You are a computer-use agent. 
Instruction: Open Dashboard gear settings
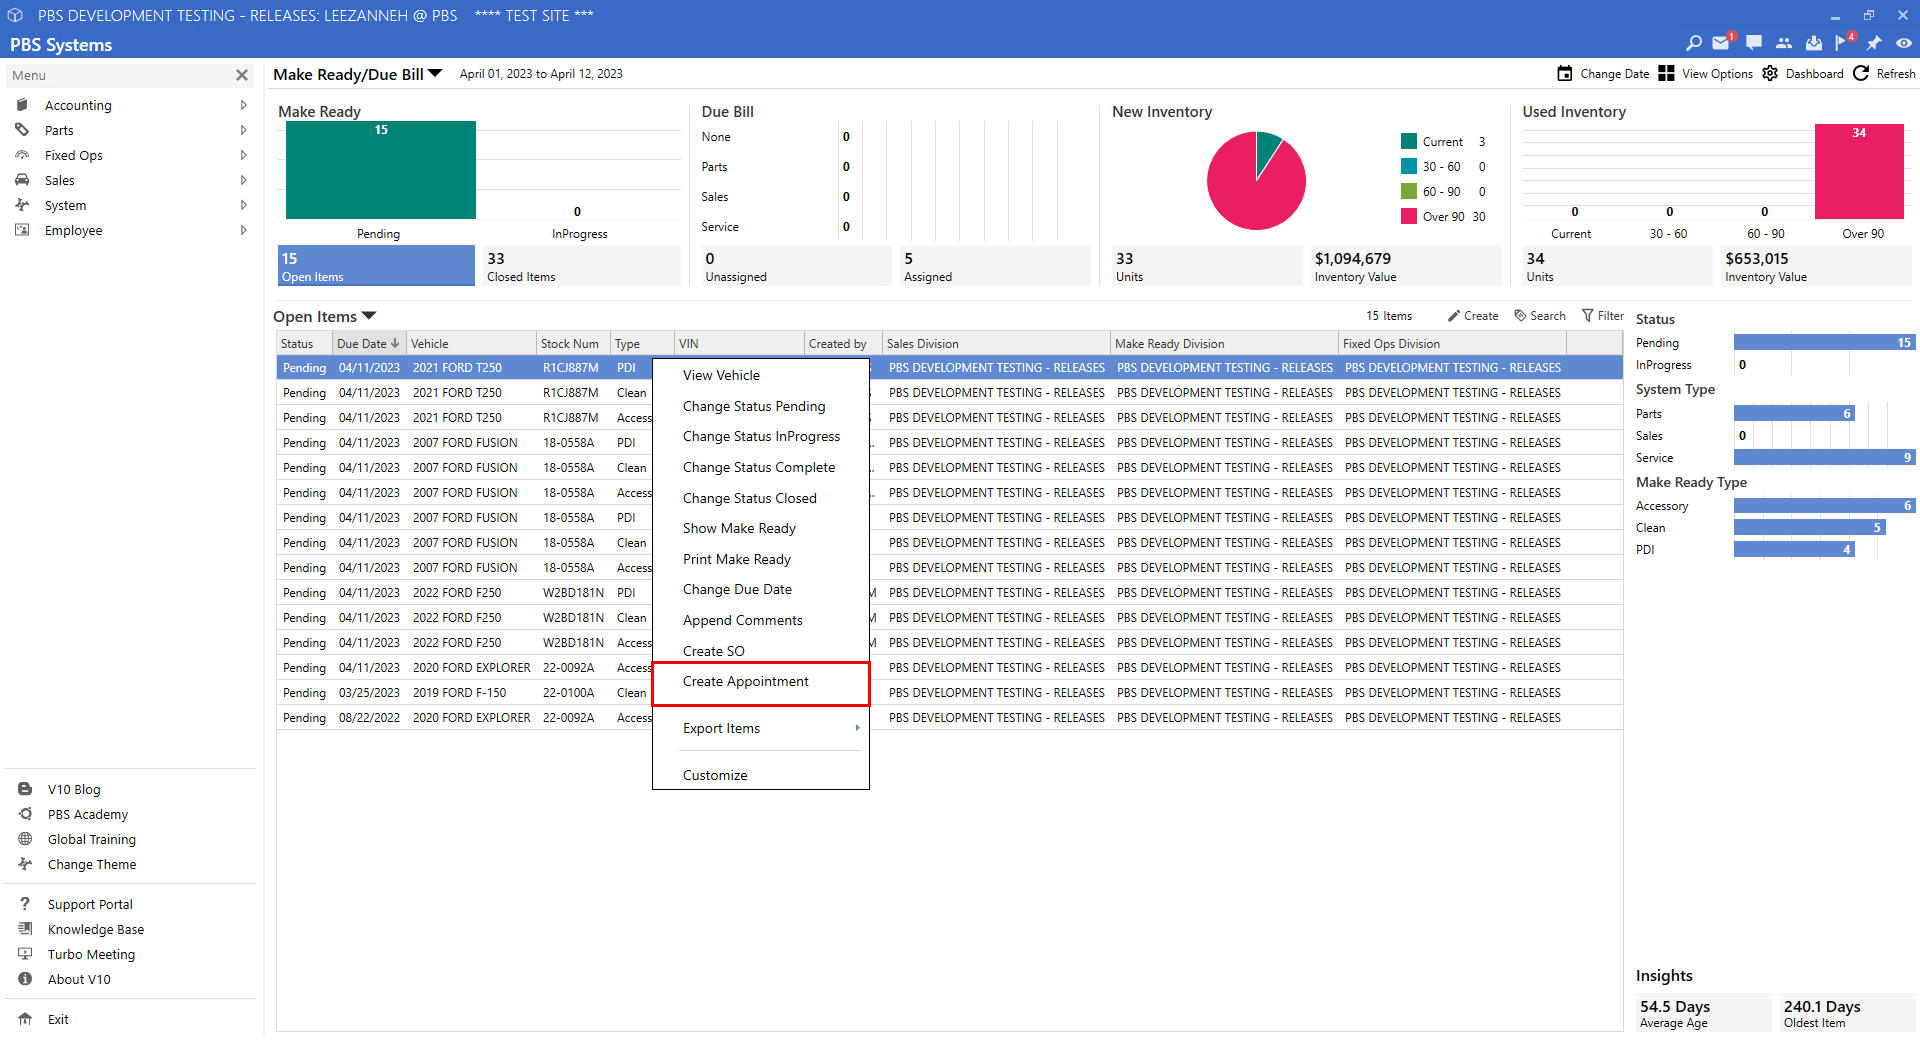coord(1770,73)
